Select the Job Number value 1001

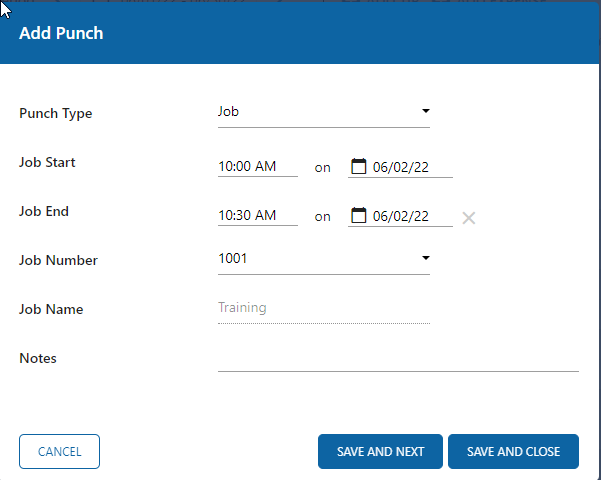tap(233, 258)
